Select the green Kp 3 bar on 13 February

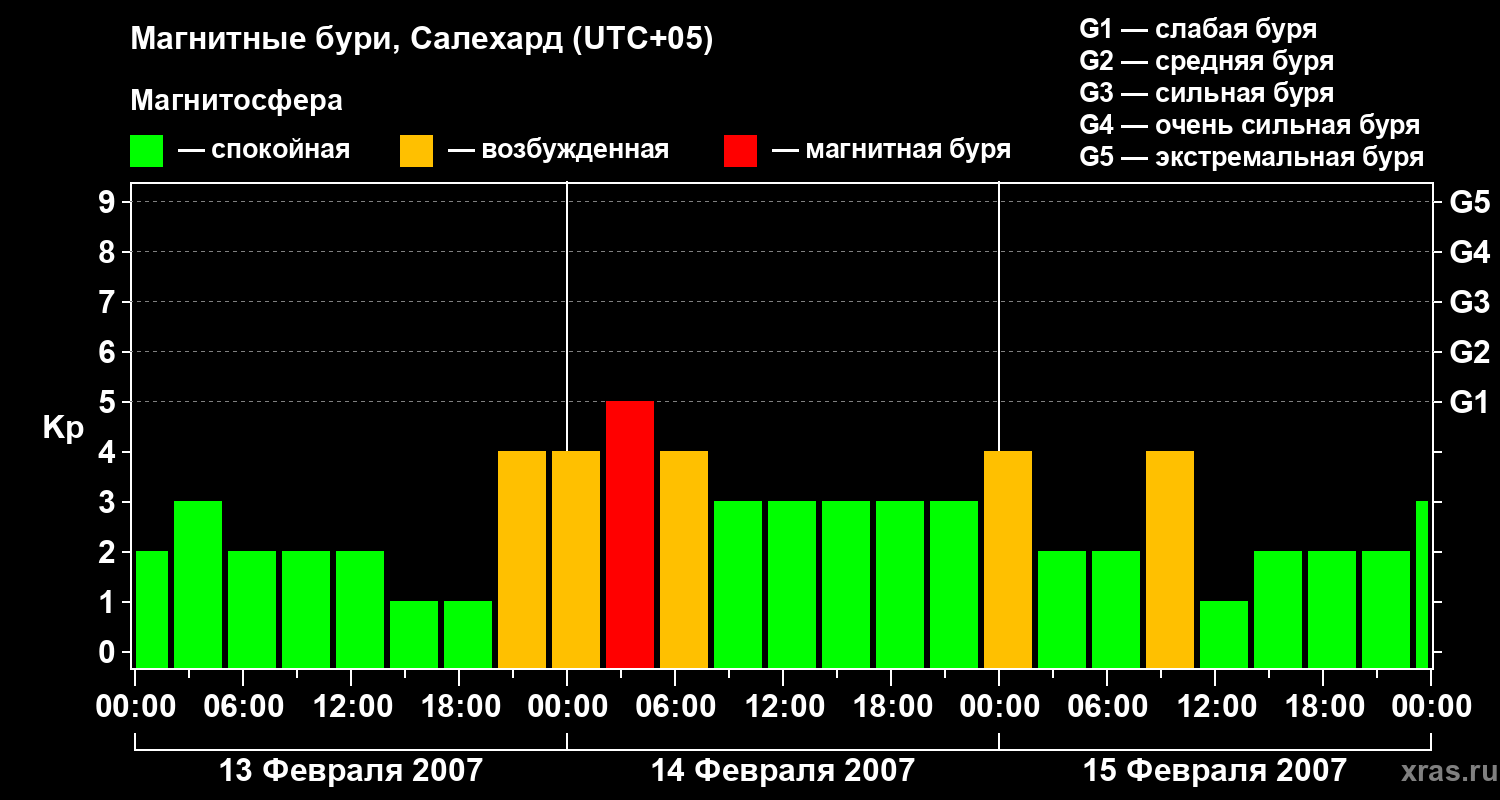198,585
